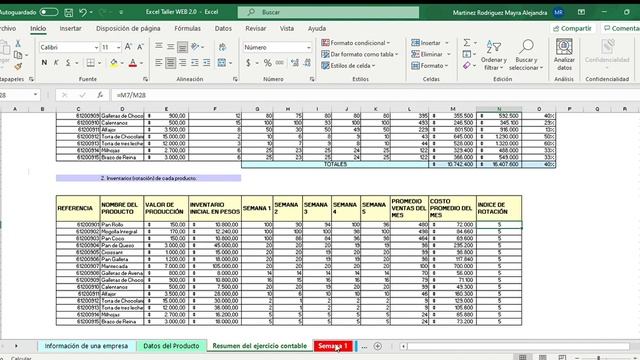Screen dimensions: 640x360
Task: Click the Compartir button
Action: 573,28
